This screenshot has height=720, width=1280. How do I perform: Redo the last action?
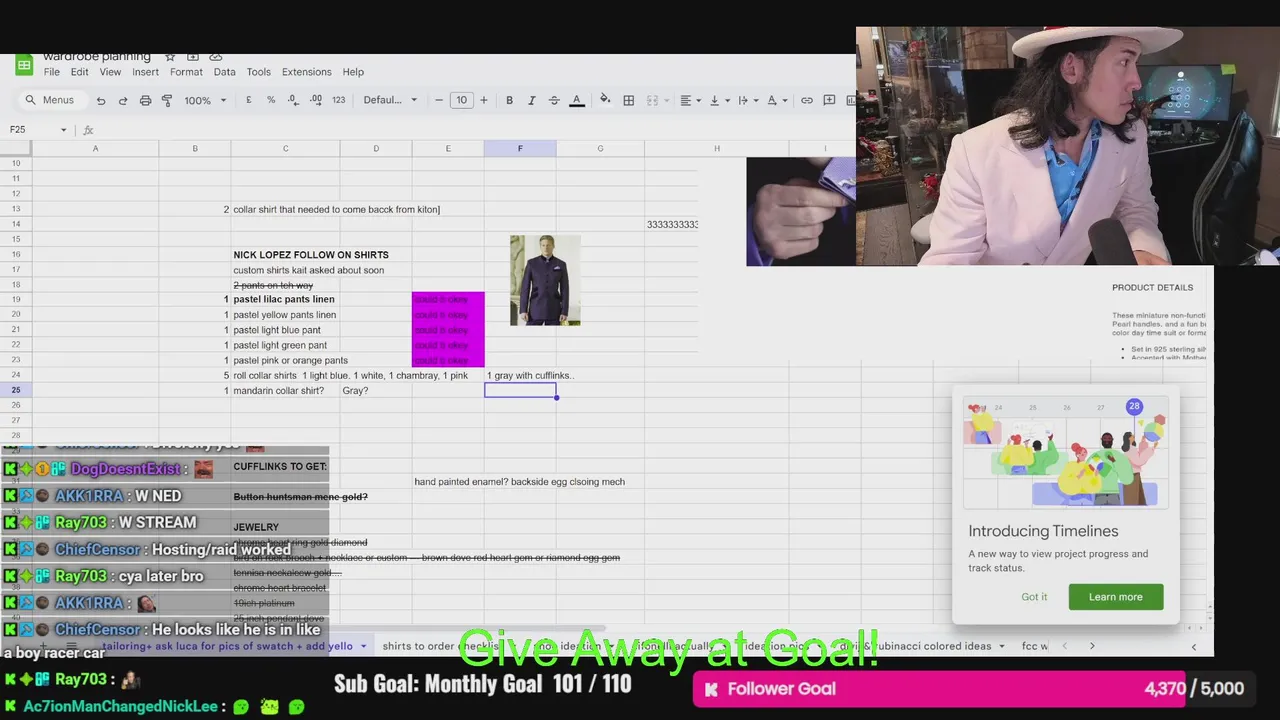coord(123,100)
